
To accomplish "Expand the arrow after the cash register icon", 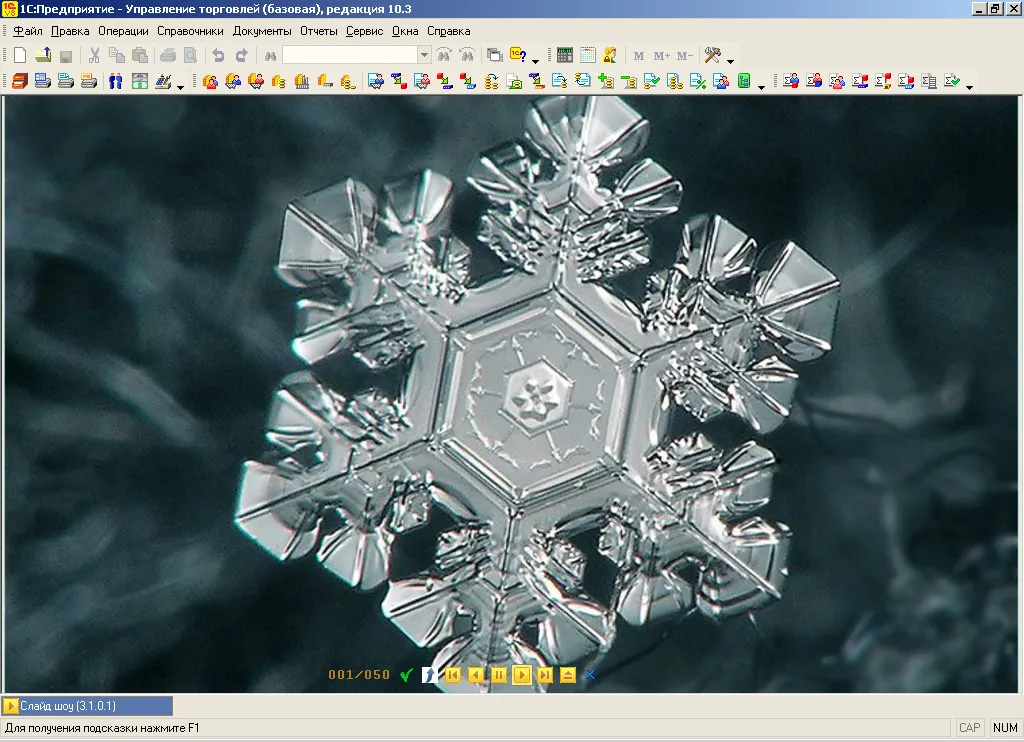I will coord(180,86).
